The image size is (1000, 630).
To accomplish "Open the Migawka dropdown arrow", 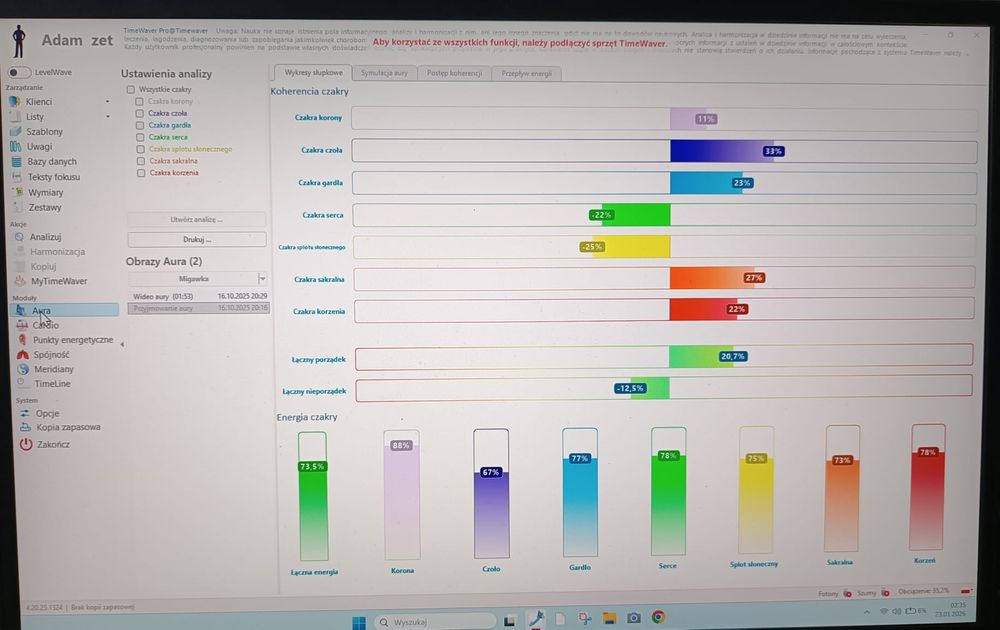I will [262, 279].
